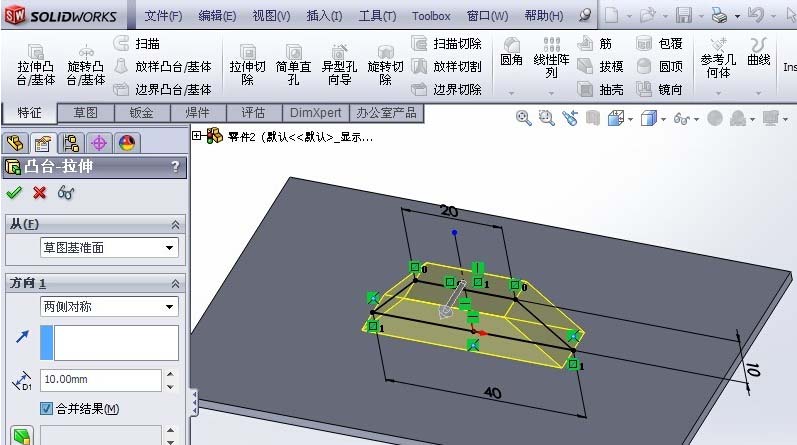This screenshot has height=445, width=797.
Task: Open the draft direction icon button below 合并结果
Action: point(21,435)
